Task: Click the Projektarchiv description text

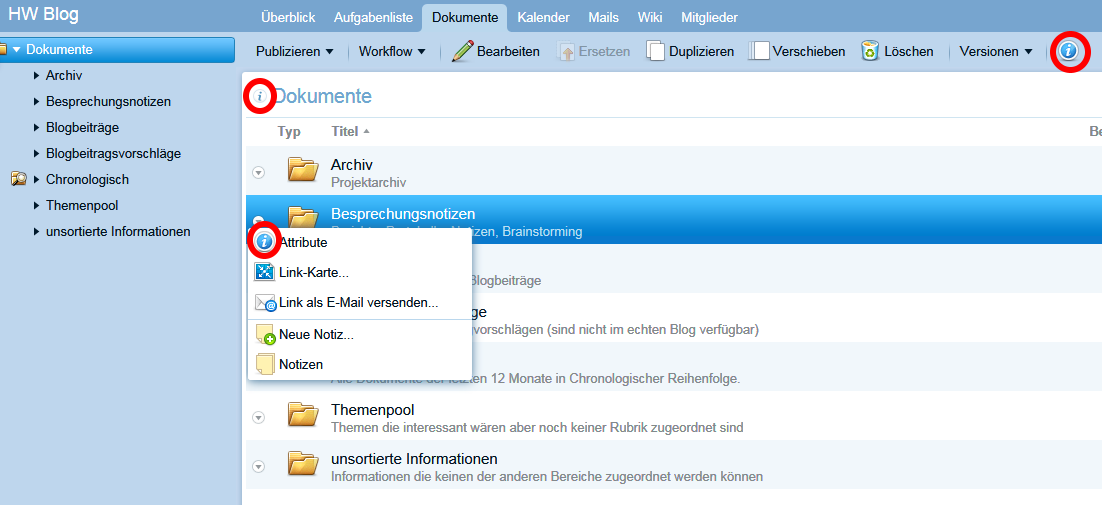Action: pos(368,183)
